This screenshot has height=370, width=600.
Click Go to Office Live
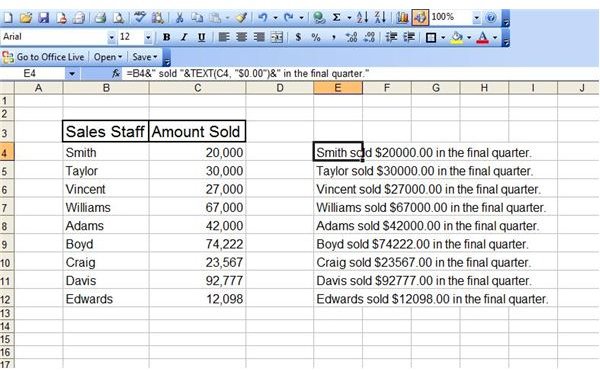(x=43, y=57)
